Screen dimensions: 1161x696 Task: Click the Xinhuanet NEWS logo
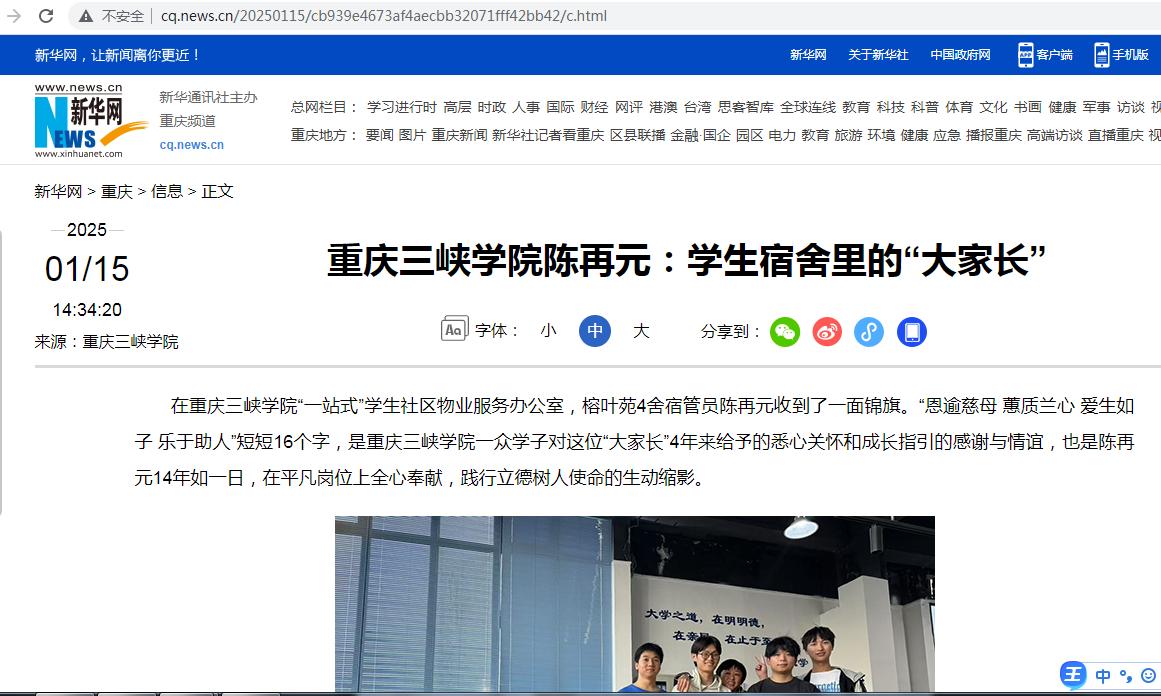click(90, 121)
